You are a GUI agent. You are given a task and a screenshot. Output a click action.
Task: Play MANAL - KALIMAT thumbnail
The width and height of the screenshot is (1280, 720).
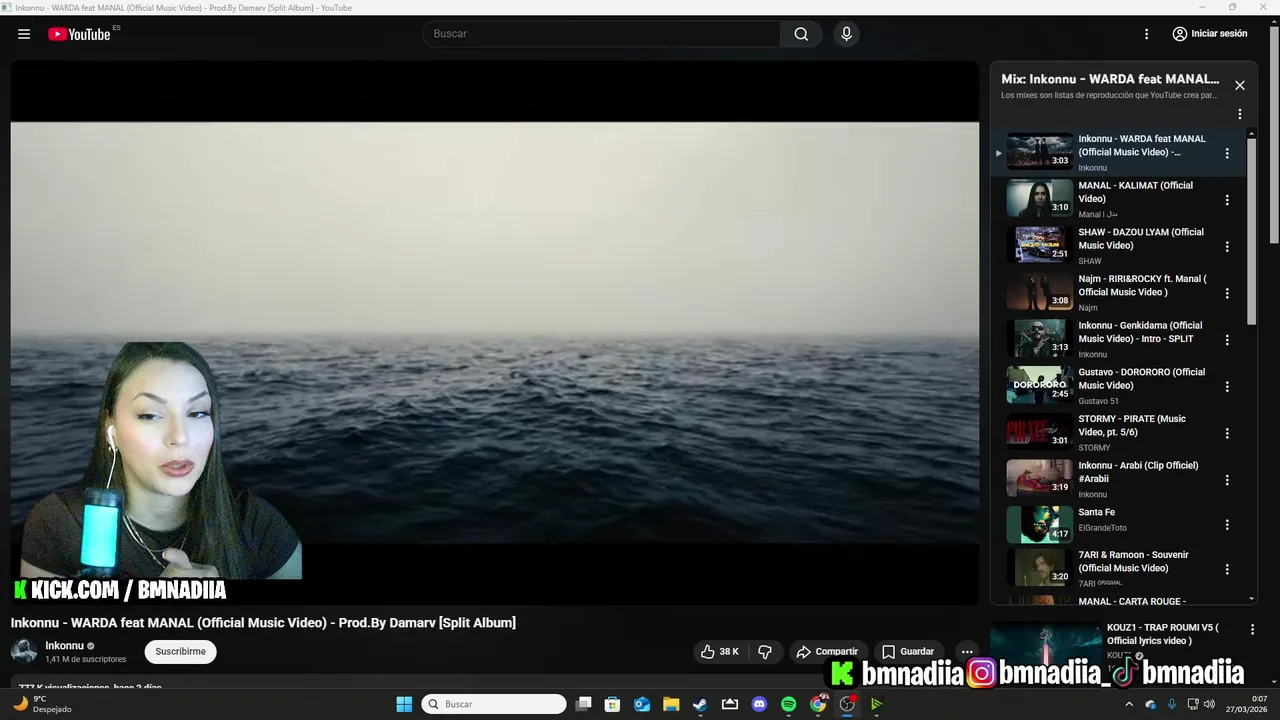point(1039,198)
